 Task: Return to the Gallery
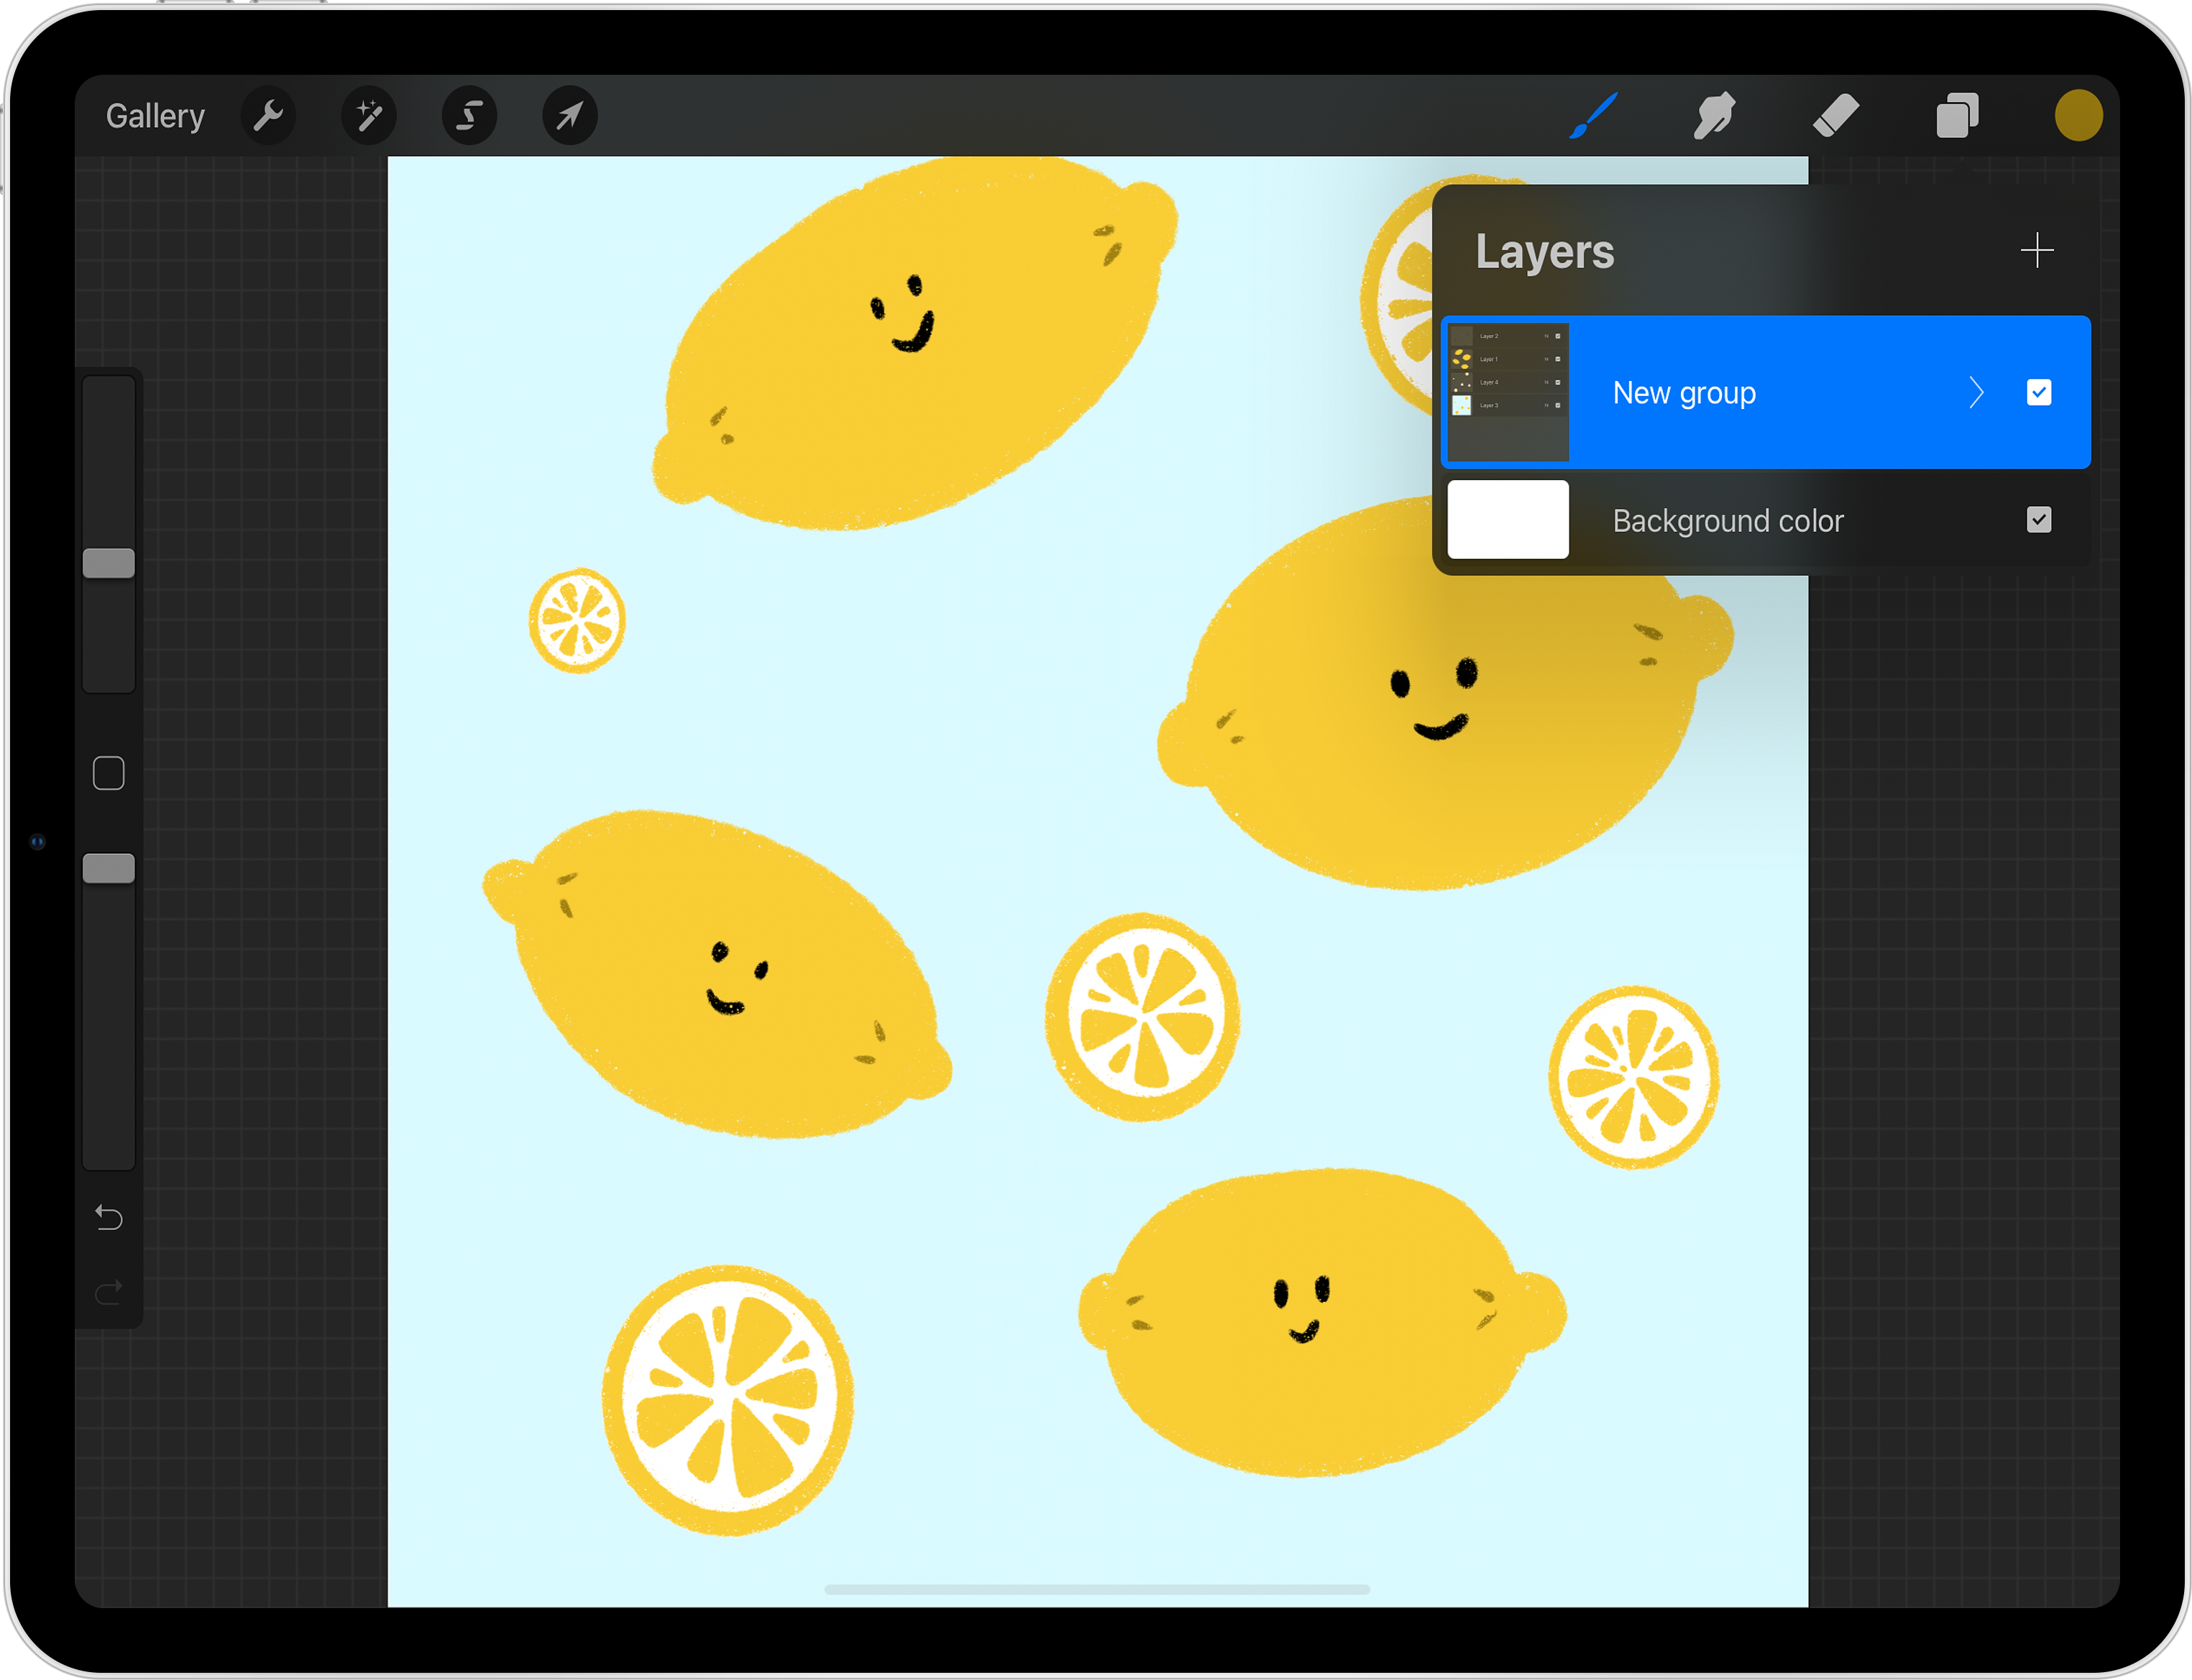tap(155, 116)
